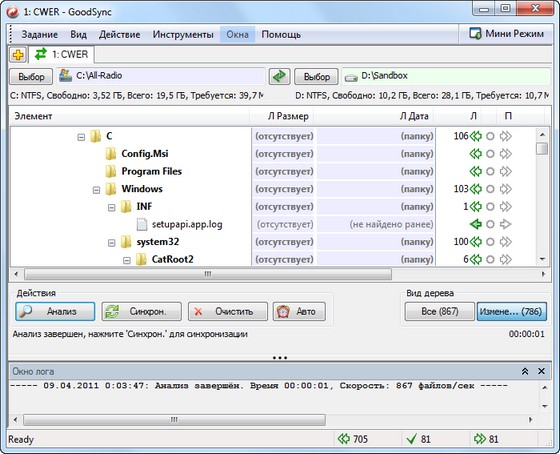The height and width of the screenshot is (454, 560).
Task: Click left-direction arrow in CatRoot2 row
Action: 475,259
